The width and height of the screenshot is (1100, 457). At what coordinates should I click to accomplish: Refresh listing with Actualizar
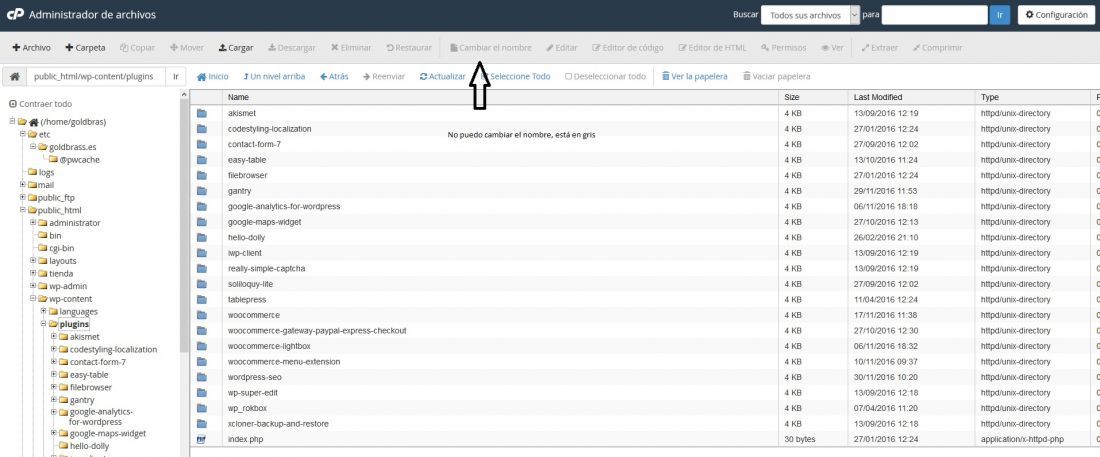(442, 77)
